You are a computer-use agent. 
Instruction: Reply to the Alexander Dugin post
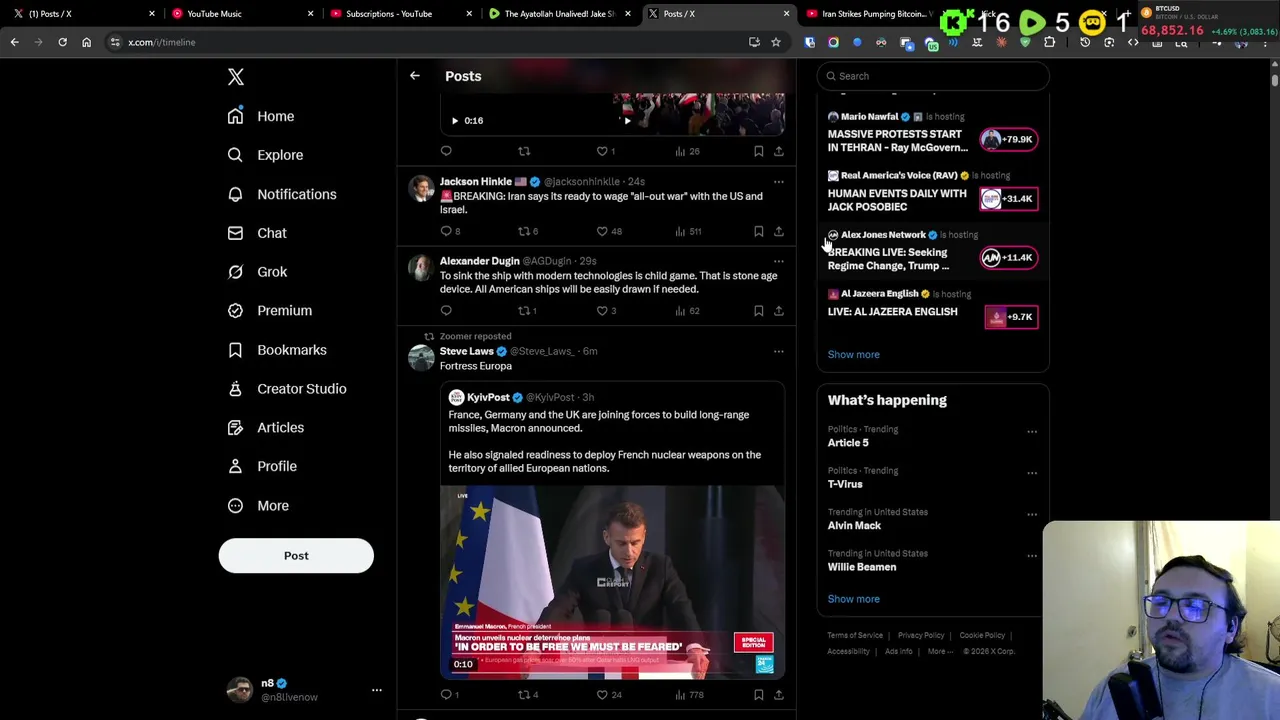coord(446,311)
